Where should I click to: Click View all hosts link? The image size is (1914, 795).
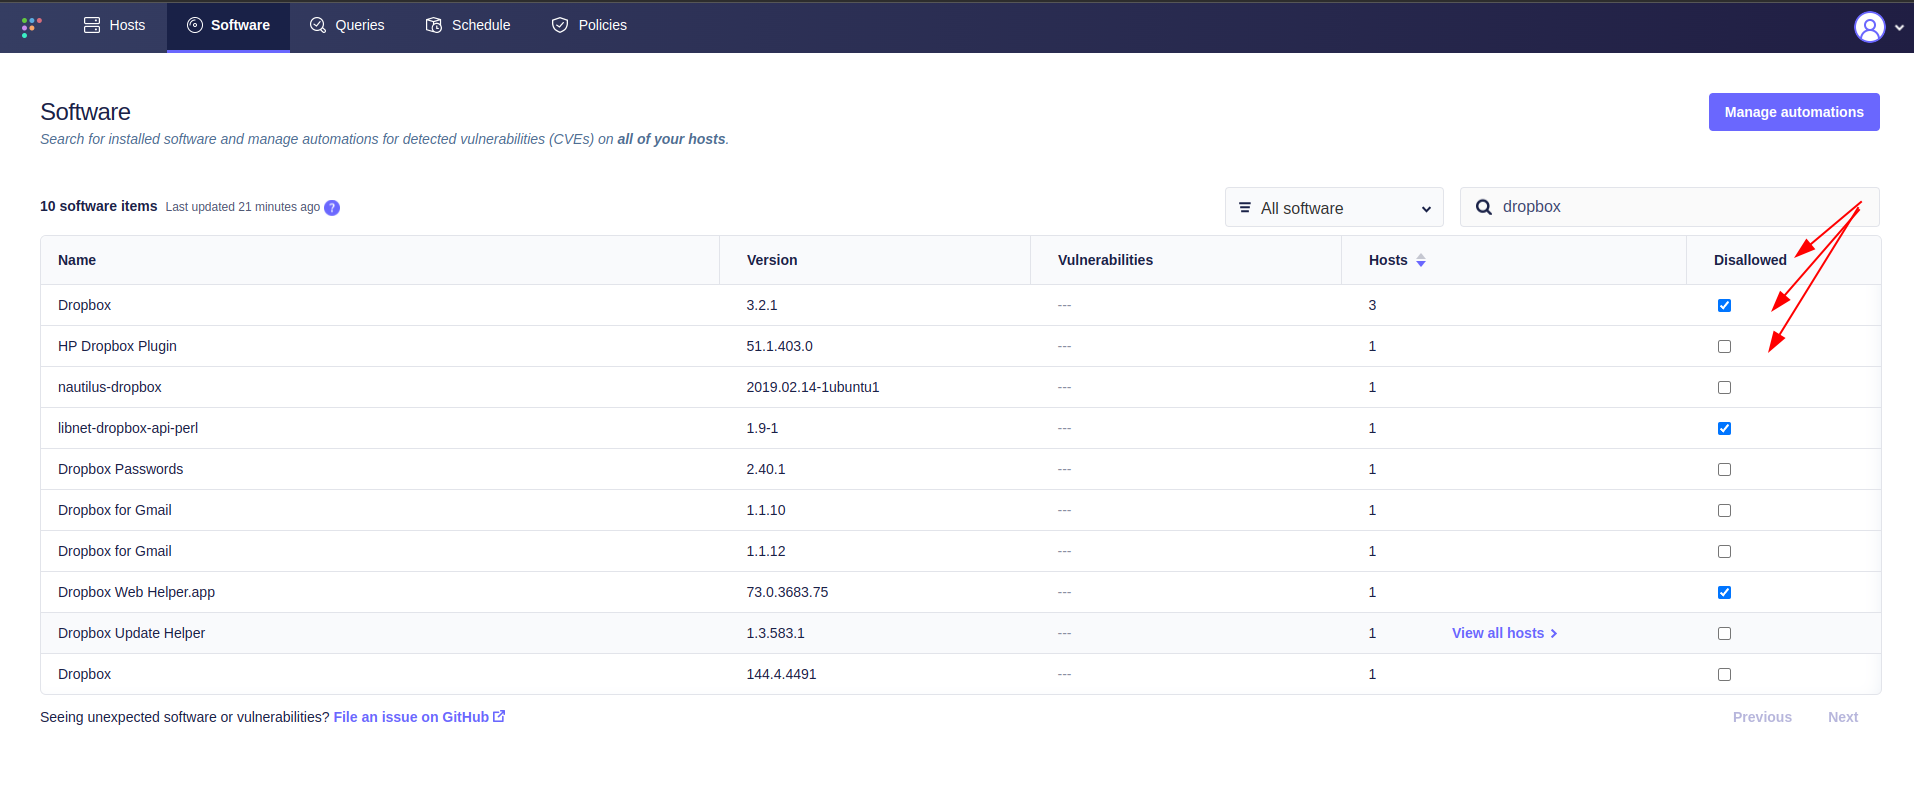1504,633
